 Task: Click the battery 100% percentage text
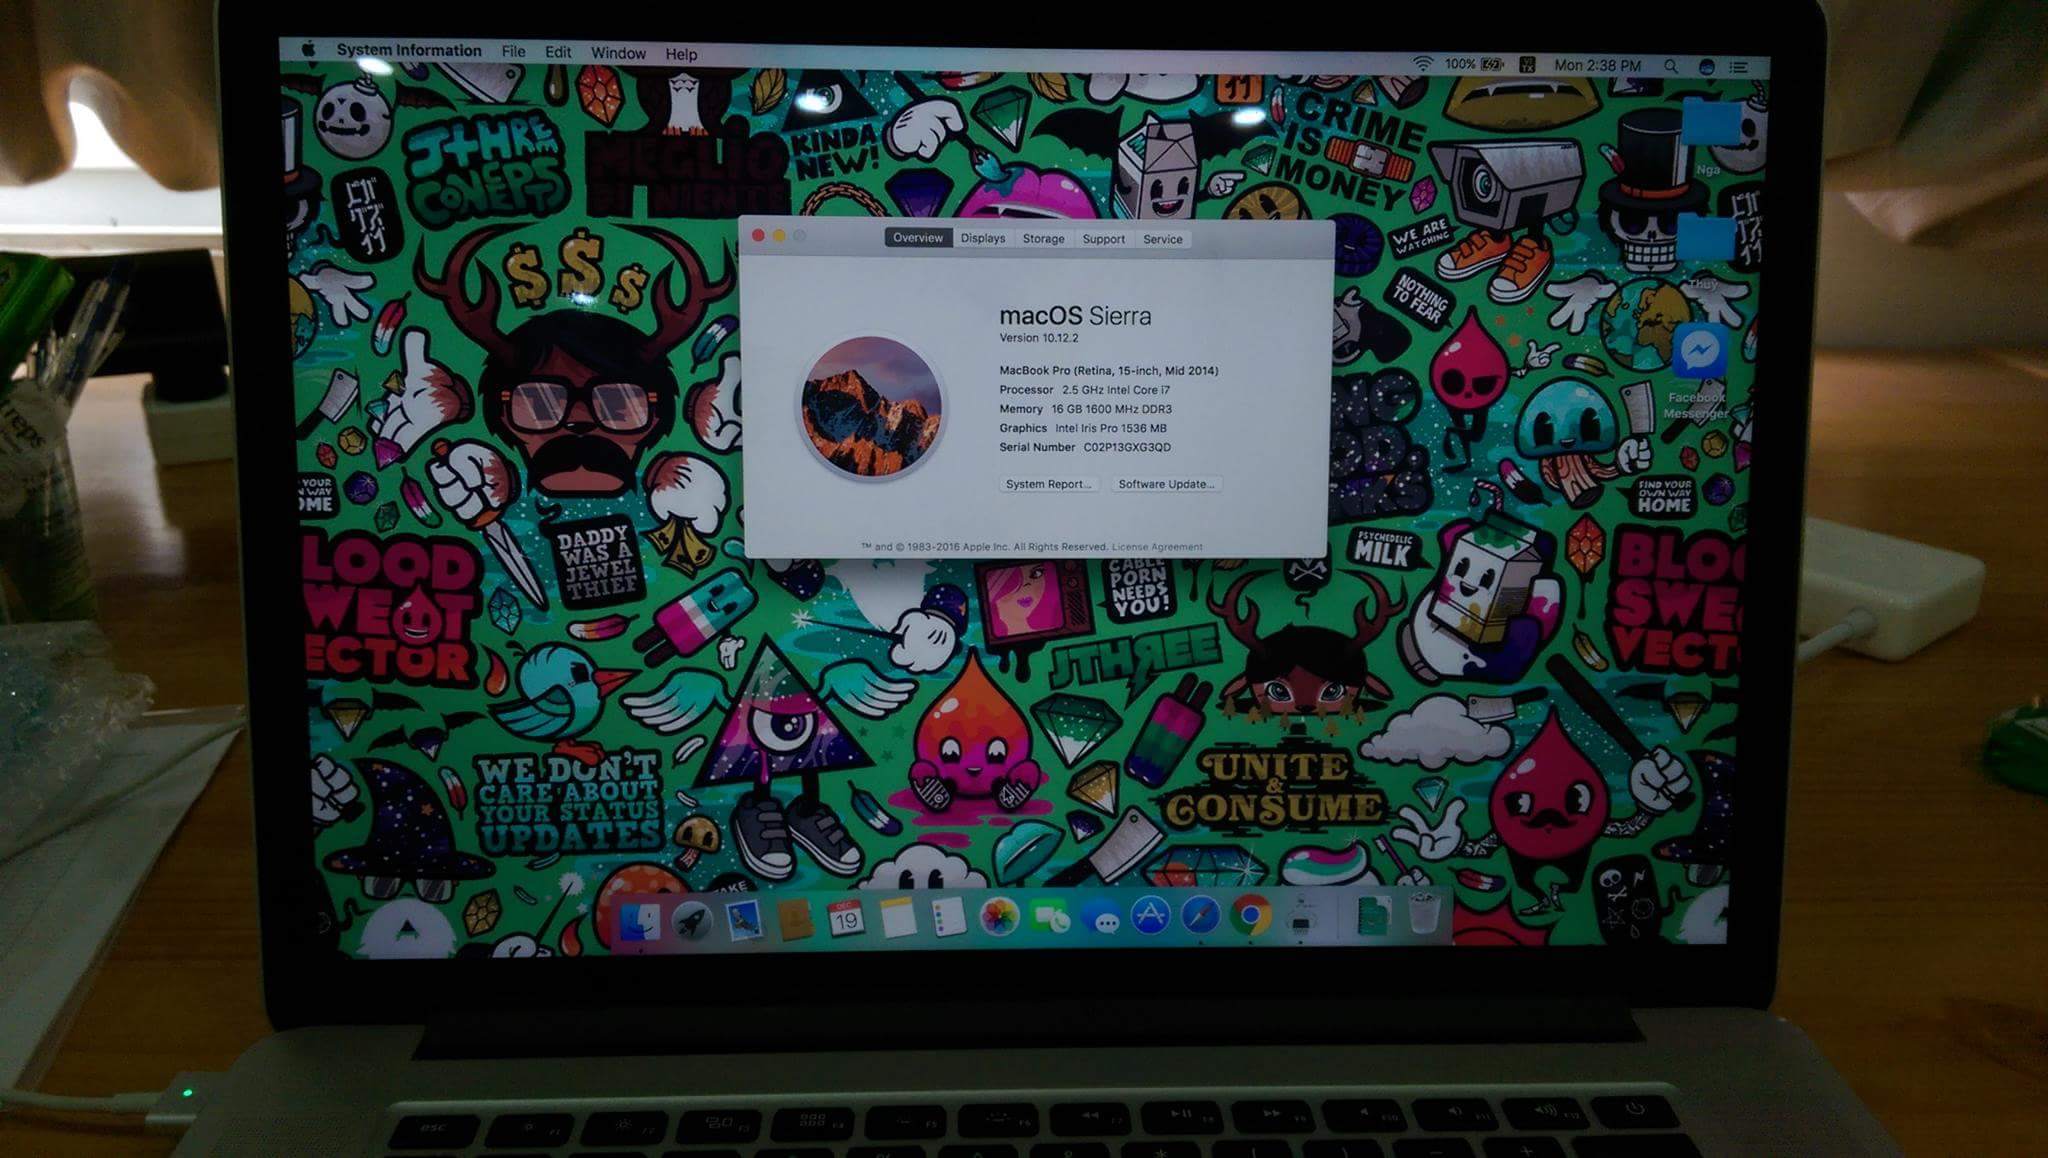pos(1459,64)
